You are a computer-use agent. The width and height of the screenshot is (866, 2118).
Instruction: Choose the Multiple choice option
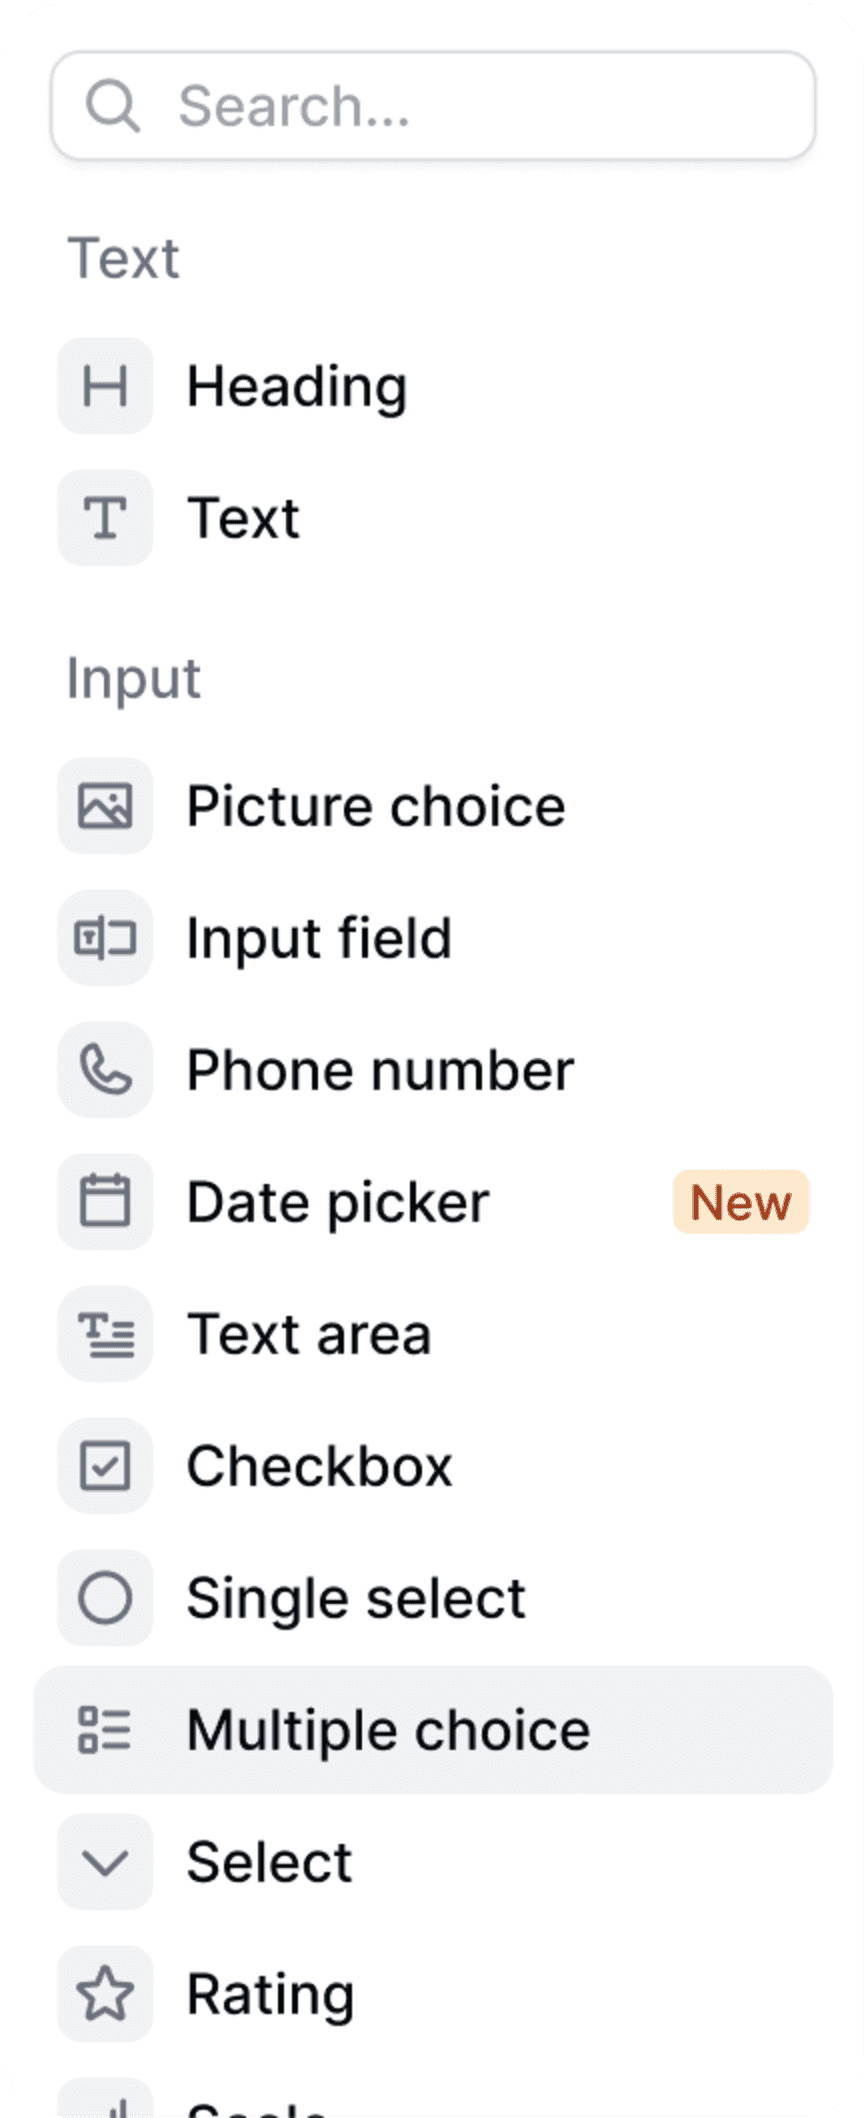pos(388,1730)
